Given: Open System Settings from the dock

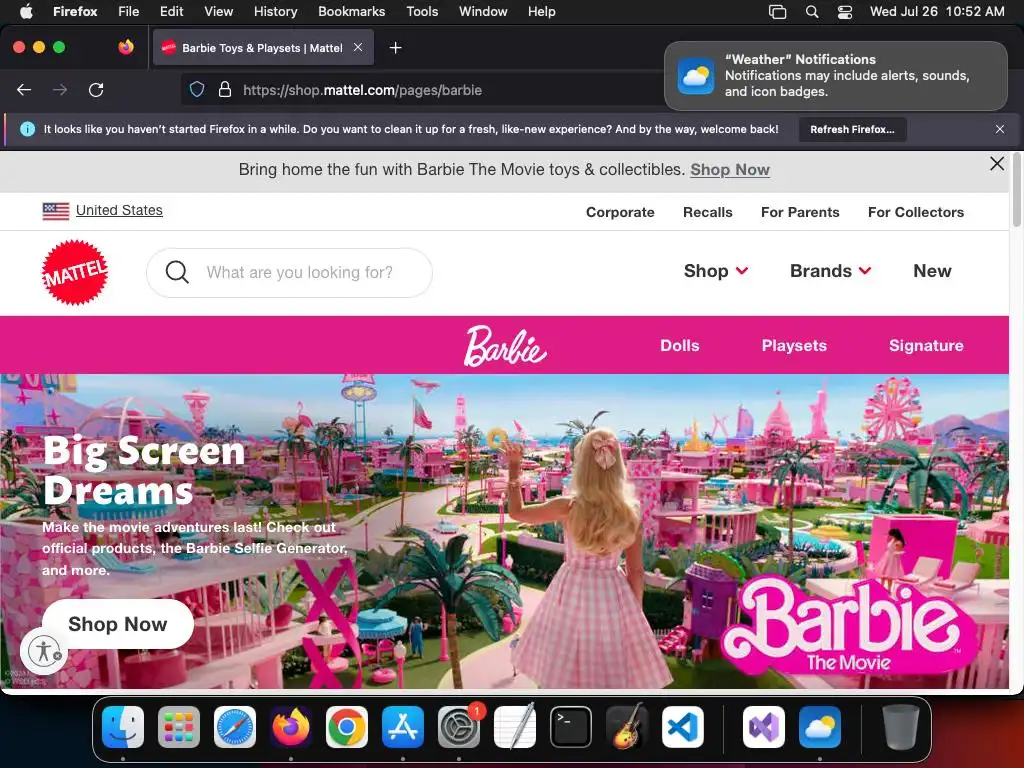Looking at the screenshot, I should coord(459,727).
